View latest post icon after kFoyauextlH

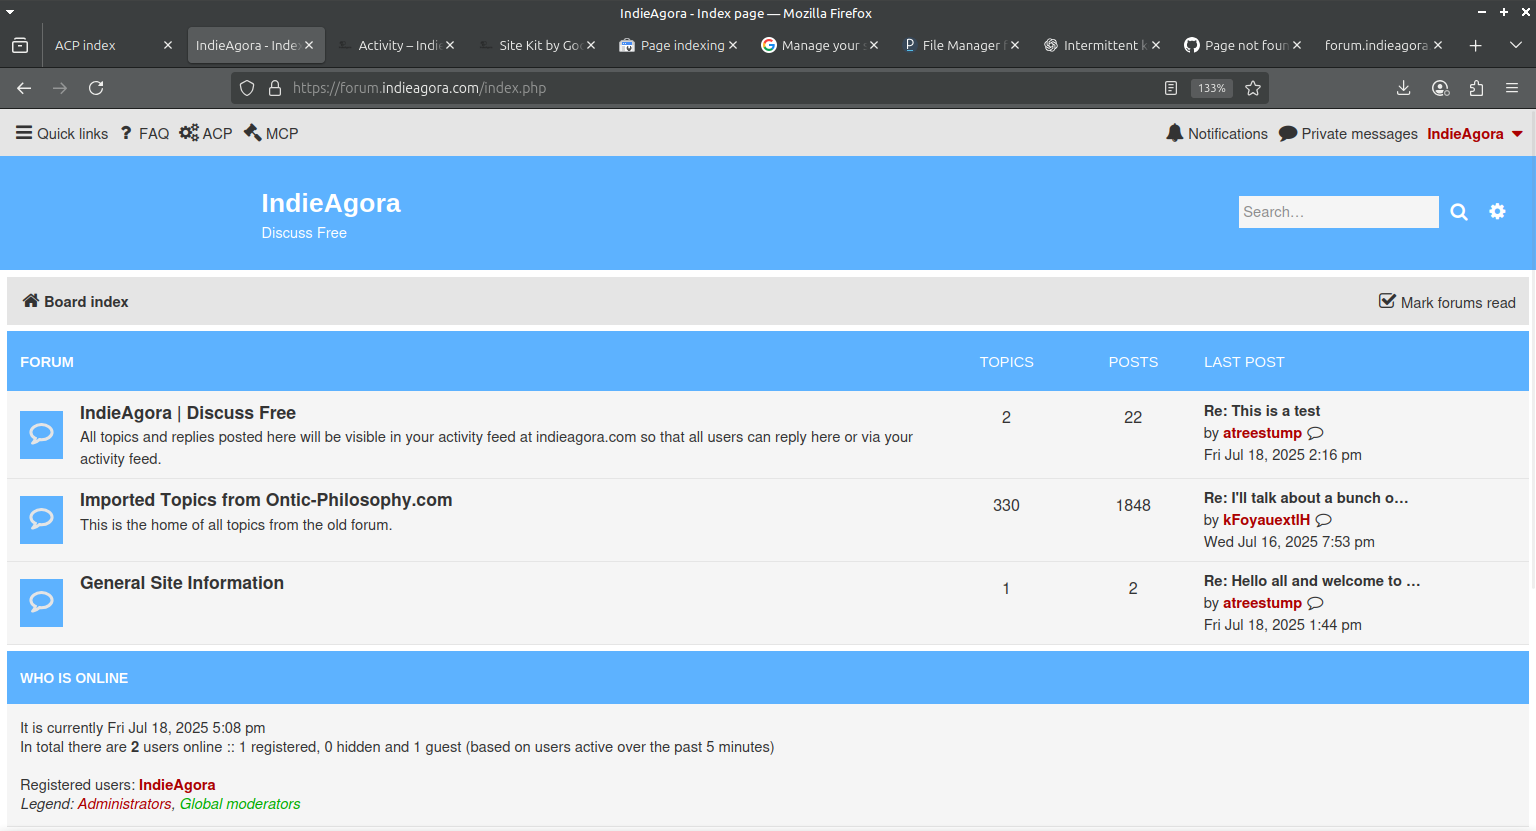click(x=1324, y=520)
